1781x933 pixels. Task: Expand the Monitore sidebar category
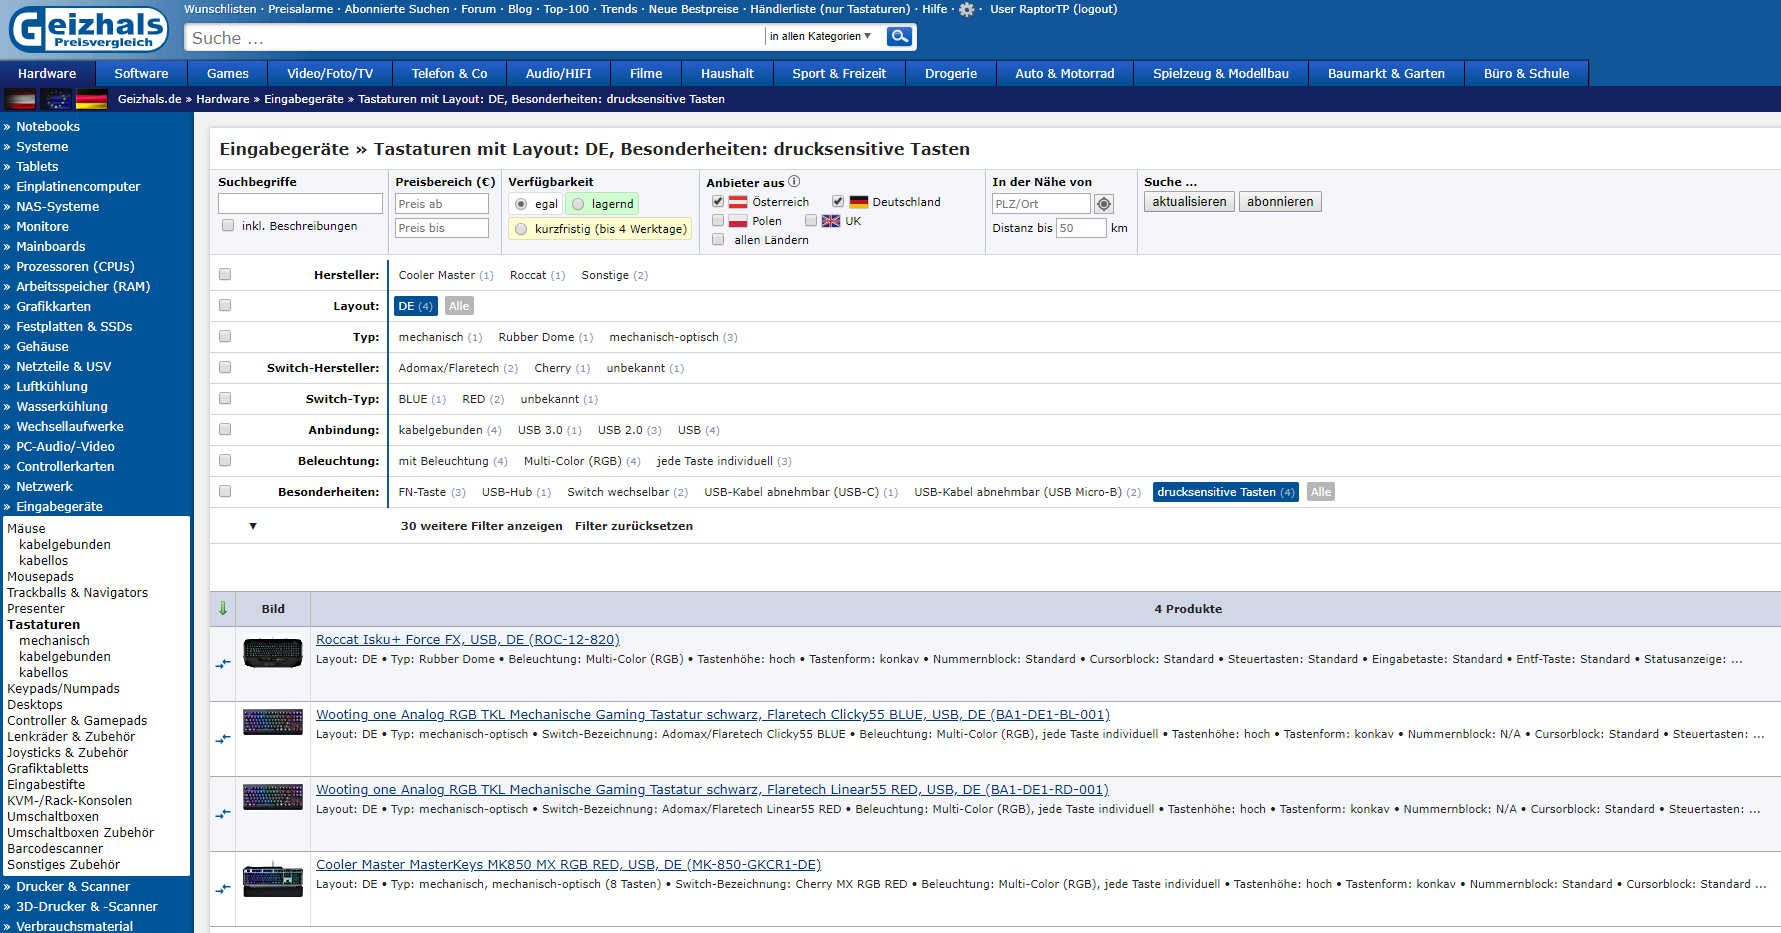coord(41,227)
